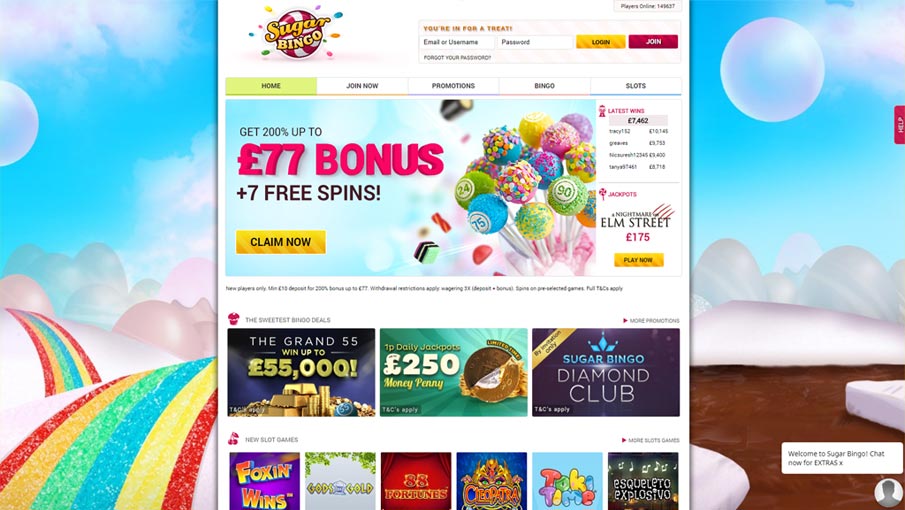
Task: Go to the Slots tab
Action: (x=635, y=86)
